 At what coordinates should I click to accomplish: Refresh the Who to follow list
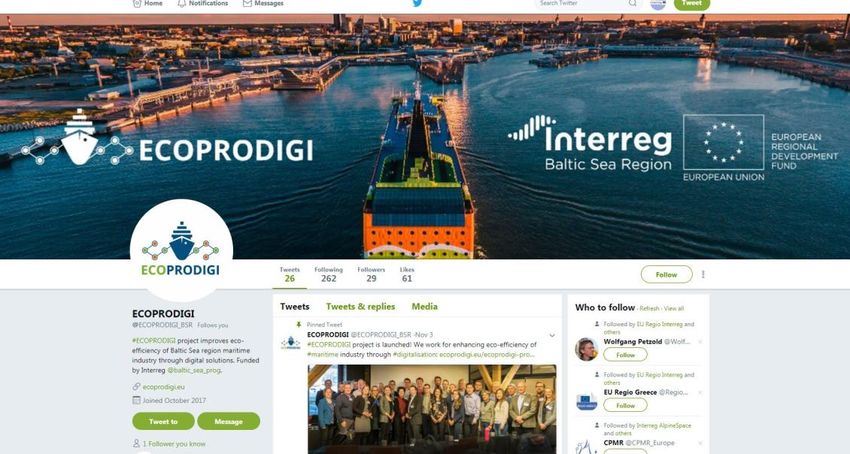649,309
